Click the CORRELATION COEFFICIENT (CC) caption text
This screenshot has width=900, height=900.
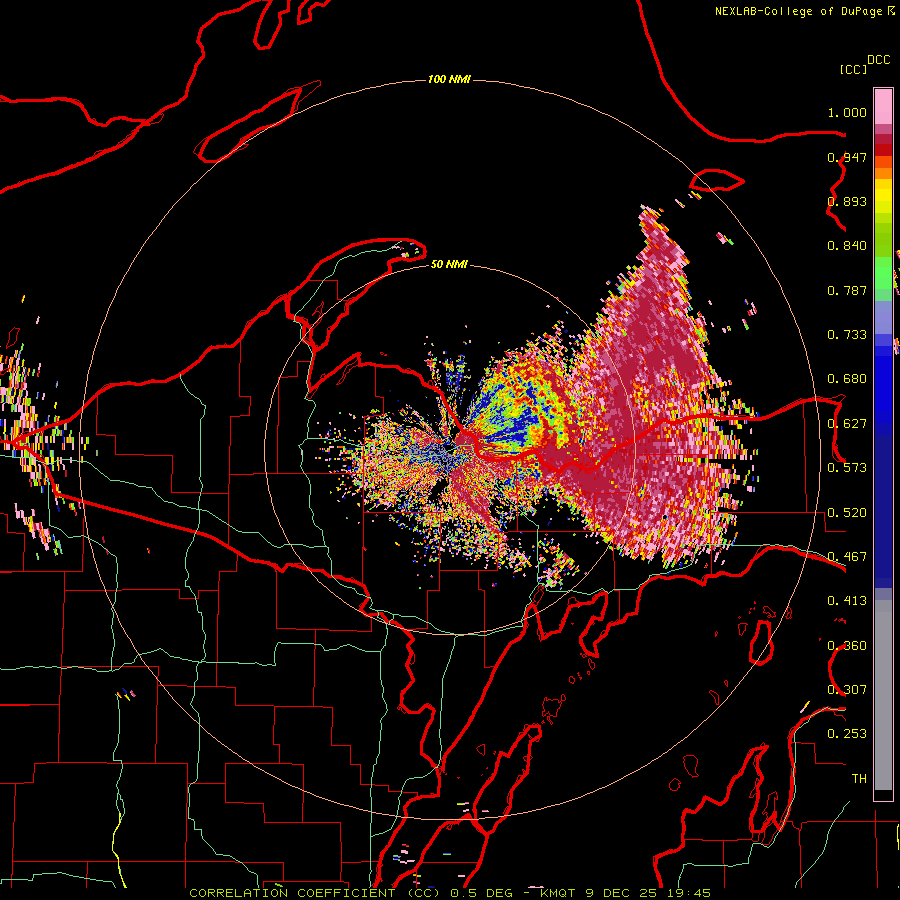[x=315, y=893]
